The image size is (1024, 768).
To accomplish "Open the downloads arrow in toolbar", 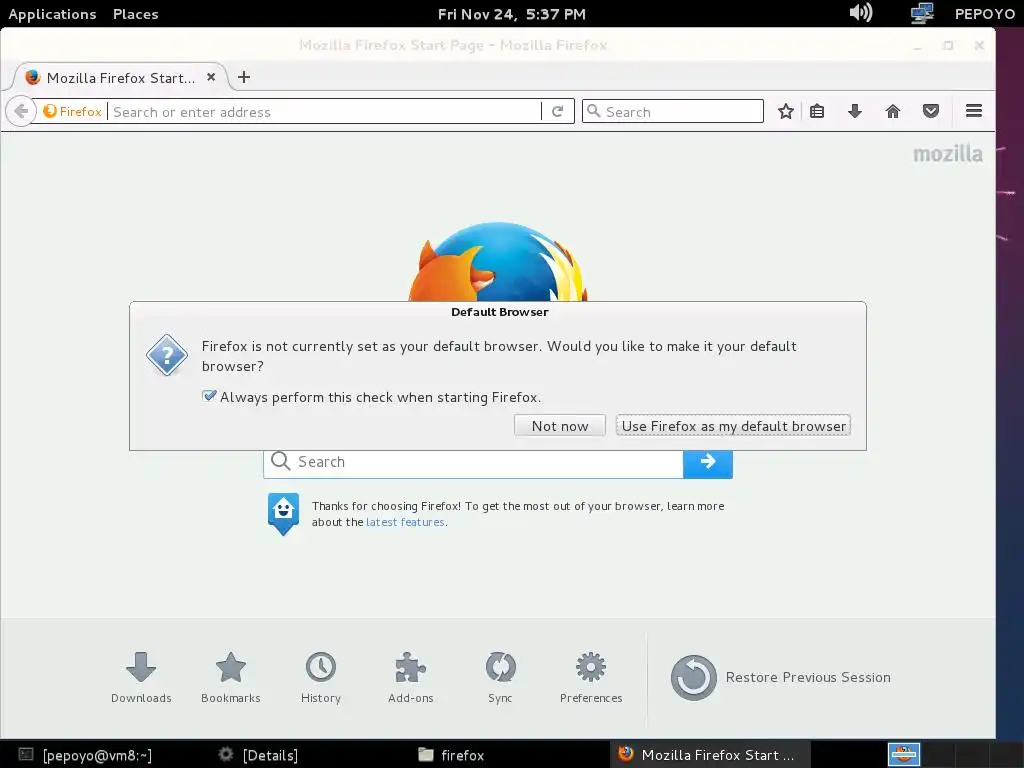I will click(x=855, y=112).
